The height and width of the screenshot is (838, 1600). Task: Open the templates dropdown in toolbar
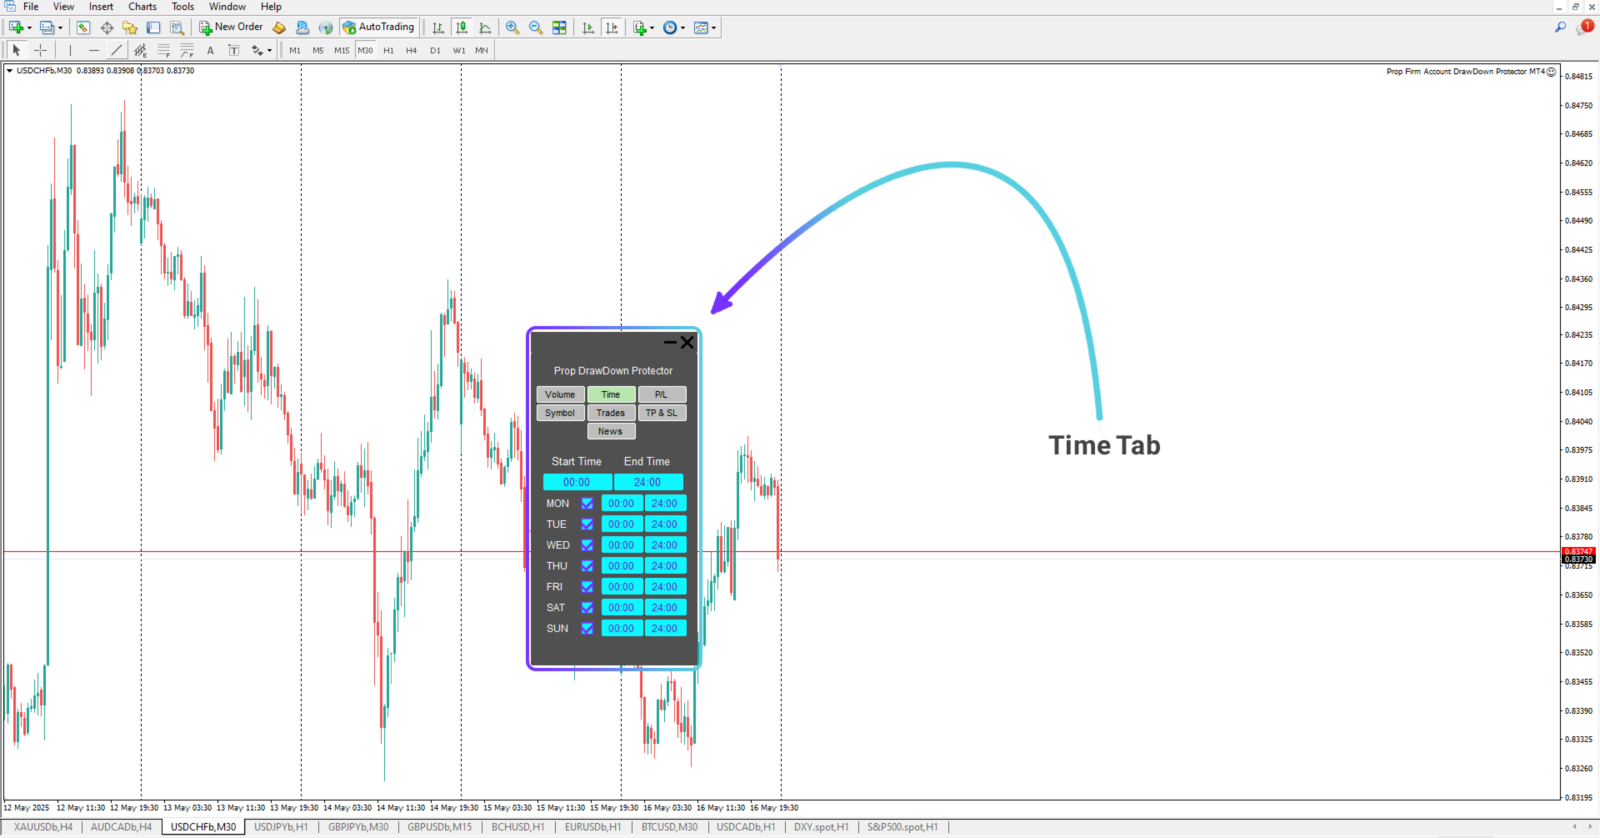tap(714, 28)
